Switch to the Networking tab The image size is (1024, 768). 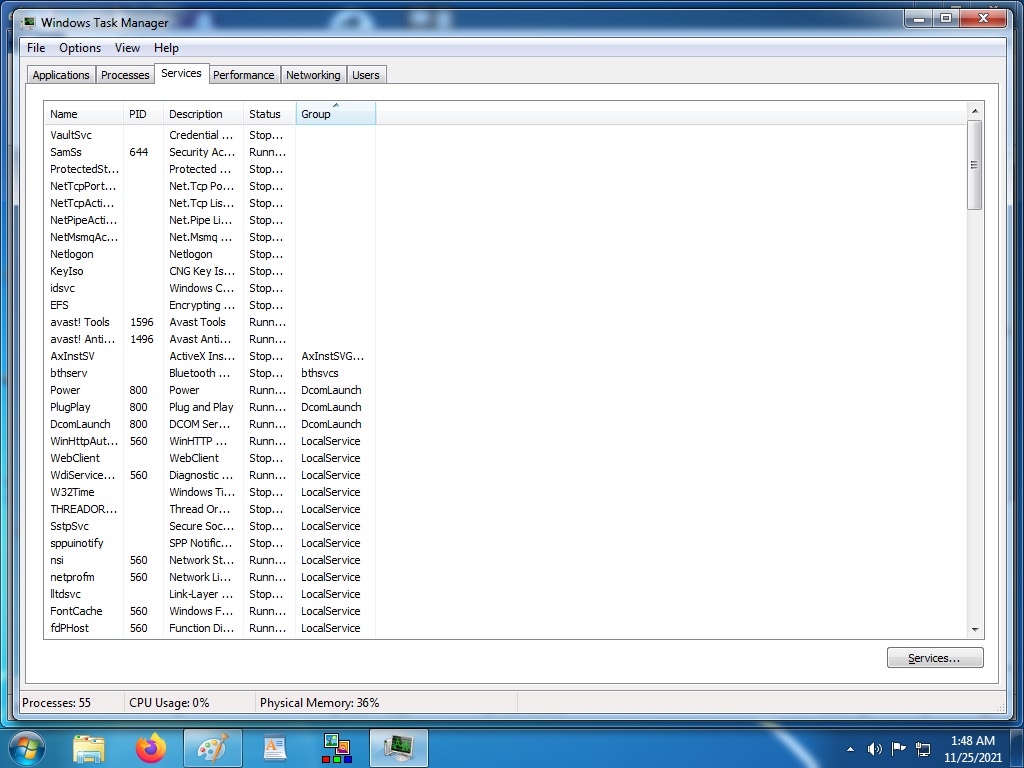(x=313, y=75)
